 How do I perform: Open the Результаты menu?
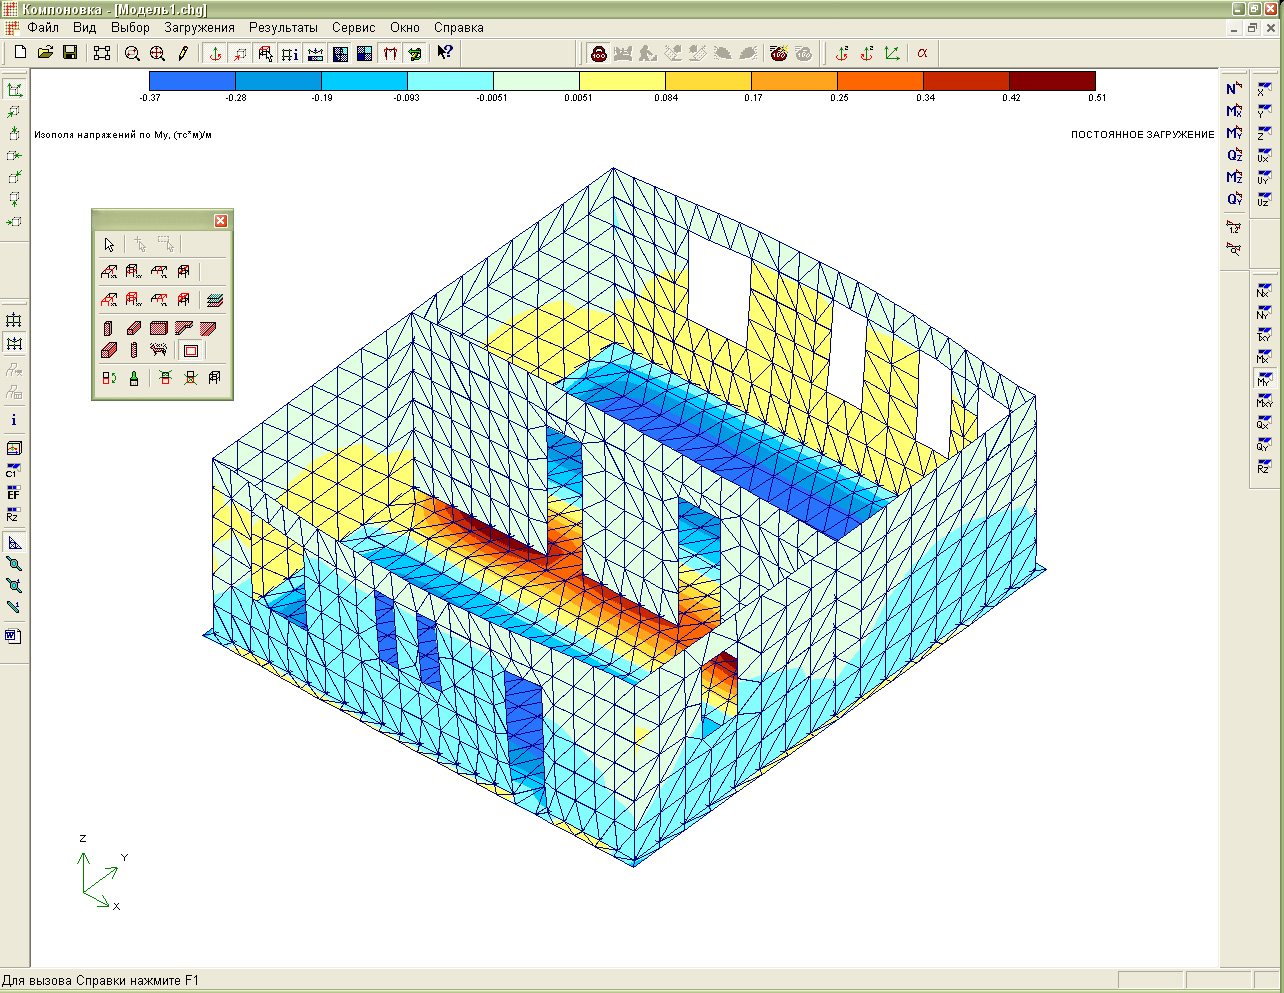284,28
